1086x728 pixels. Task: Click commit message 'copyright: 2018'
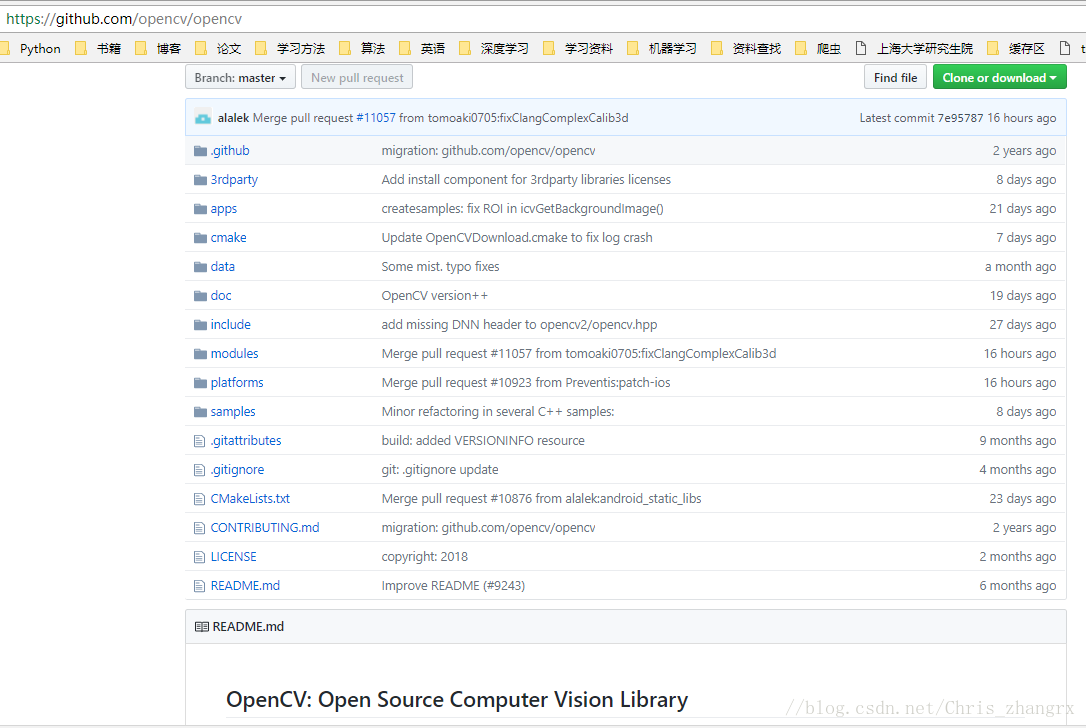point(425,557)
